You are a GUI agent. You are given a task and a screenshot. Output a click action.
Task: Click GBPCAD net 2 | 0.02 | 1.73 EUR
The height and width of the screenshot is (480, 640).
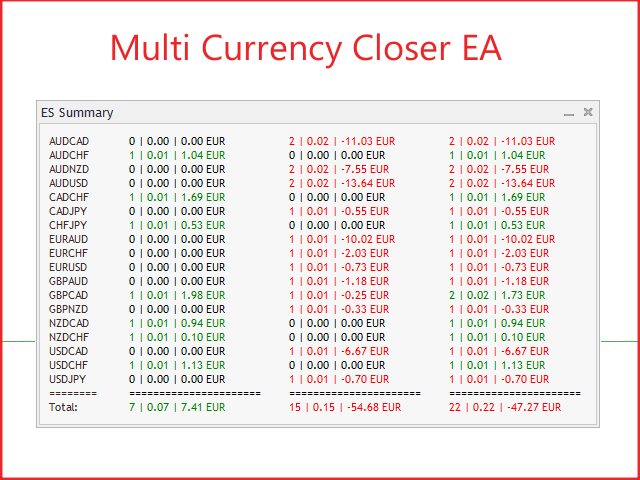coord(497,295)
